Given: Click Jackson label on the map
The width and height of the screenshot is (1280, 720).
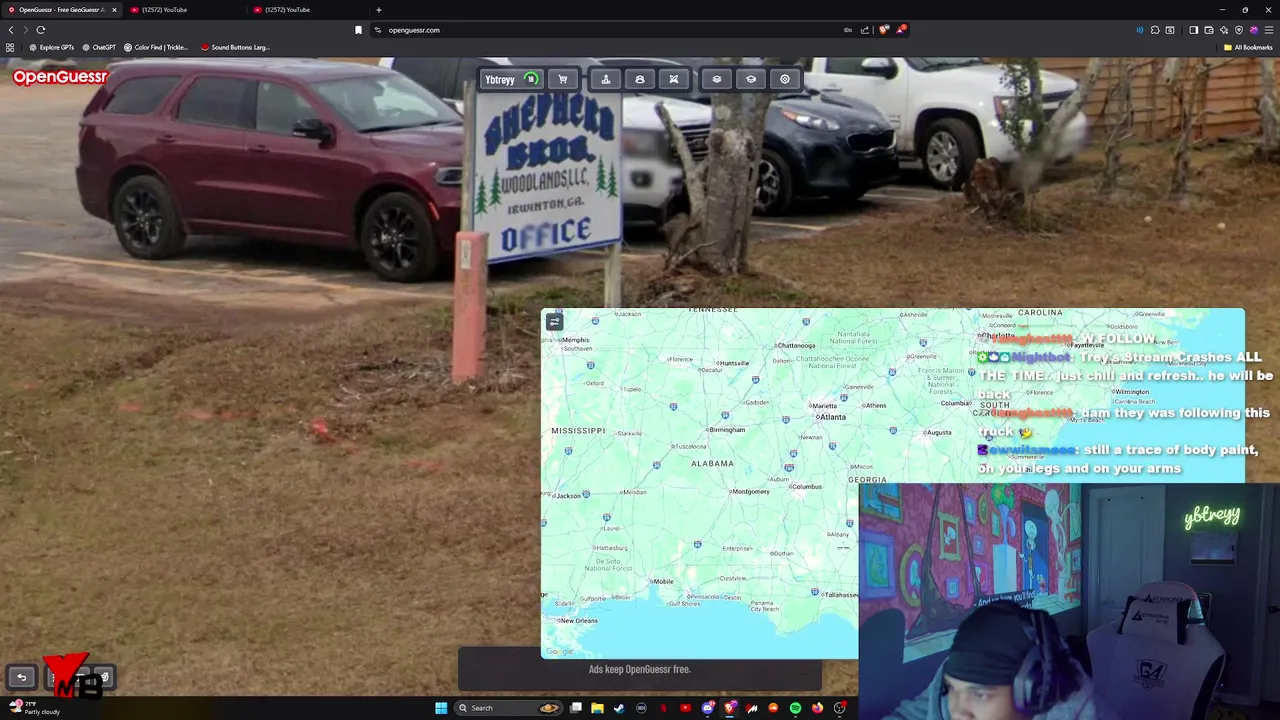Looking at the screenshot, I should 569,495.
